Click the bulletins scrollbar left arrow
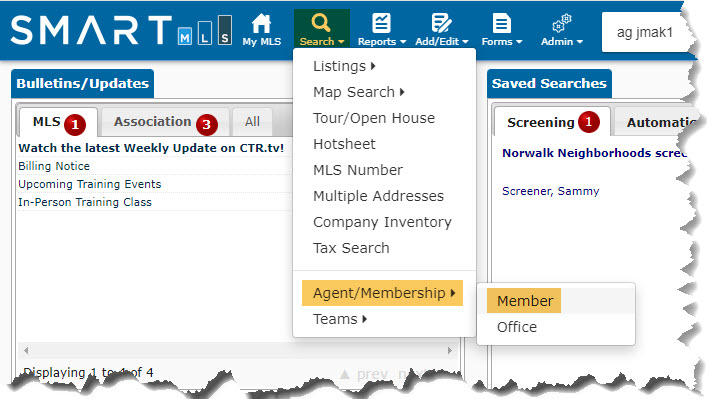Image resolution: width=707 pixels, height=399 pixels. coord(26,350)
